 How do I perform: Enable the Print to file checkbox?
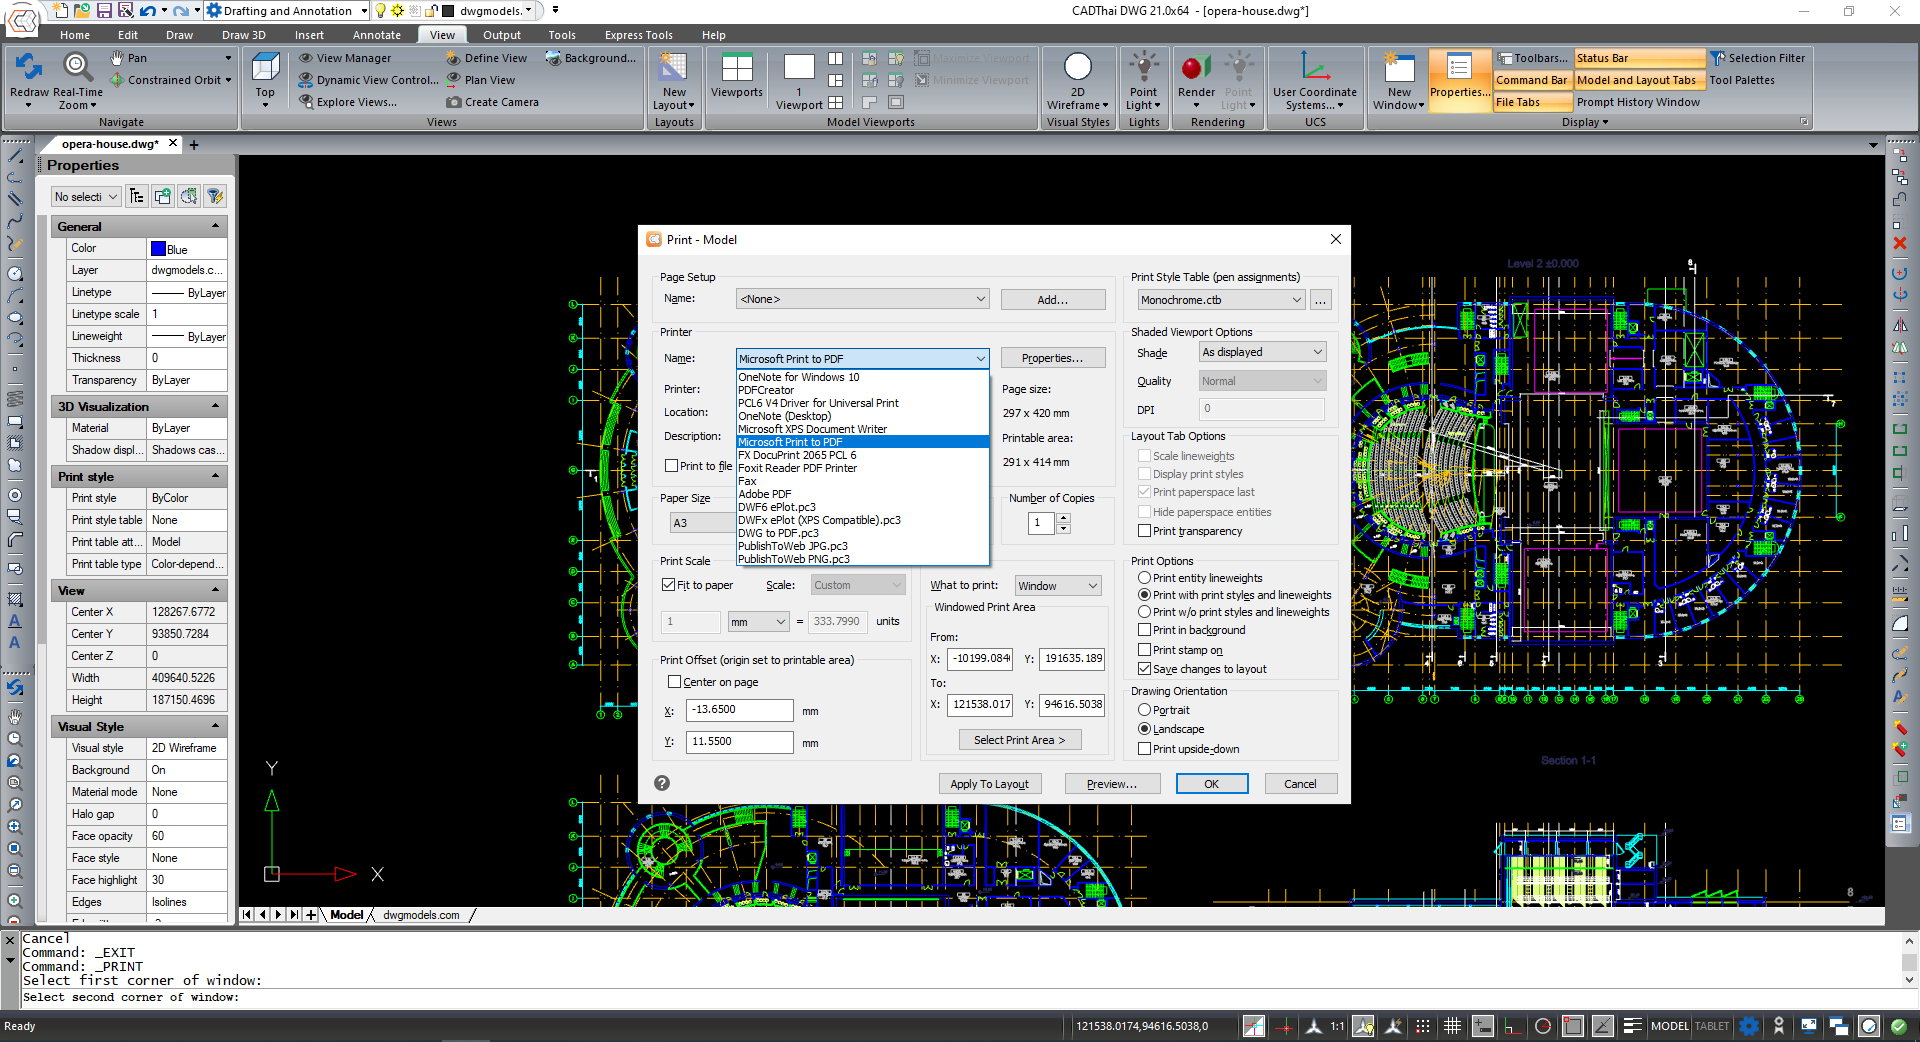(672, 466)
